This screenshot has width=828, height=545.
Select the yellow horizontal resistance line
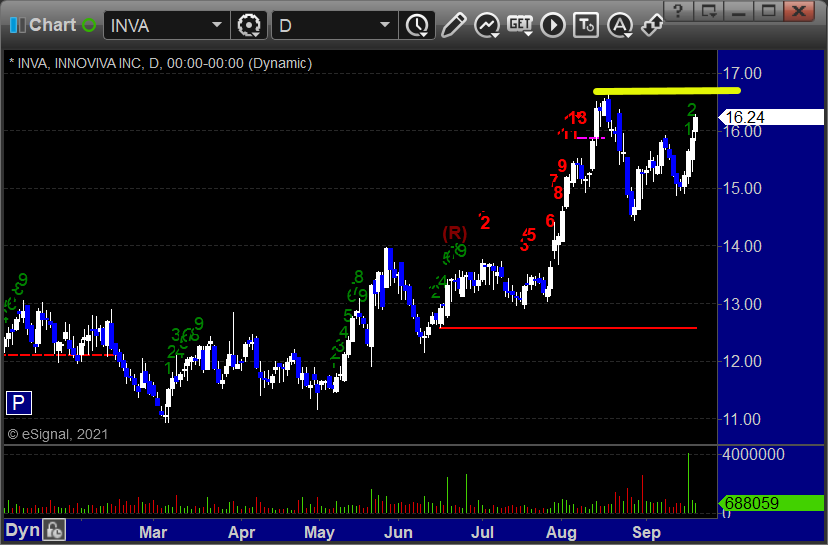pos(667,91)
